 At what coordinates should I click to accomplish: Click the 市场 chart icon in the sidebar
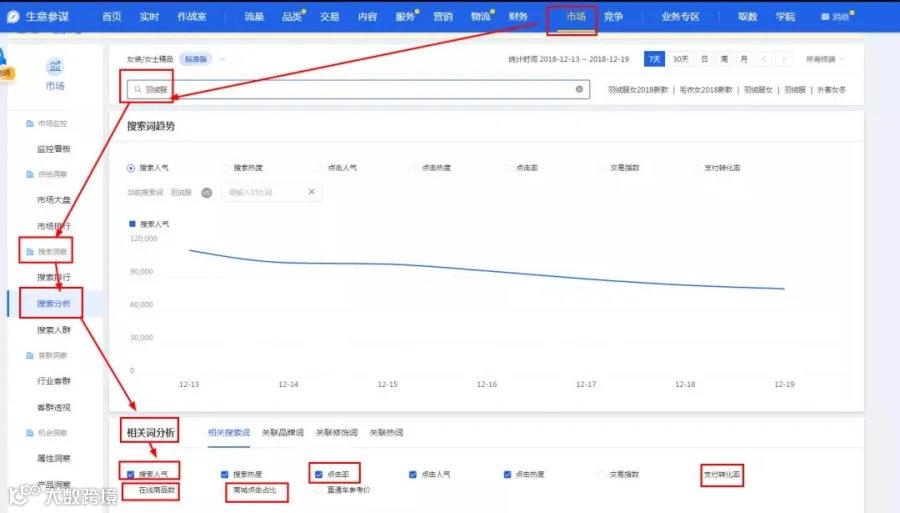click(x=55, y=66)
